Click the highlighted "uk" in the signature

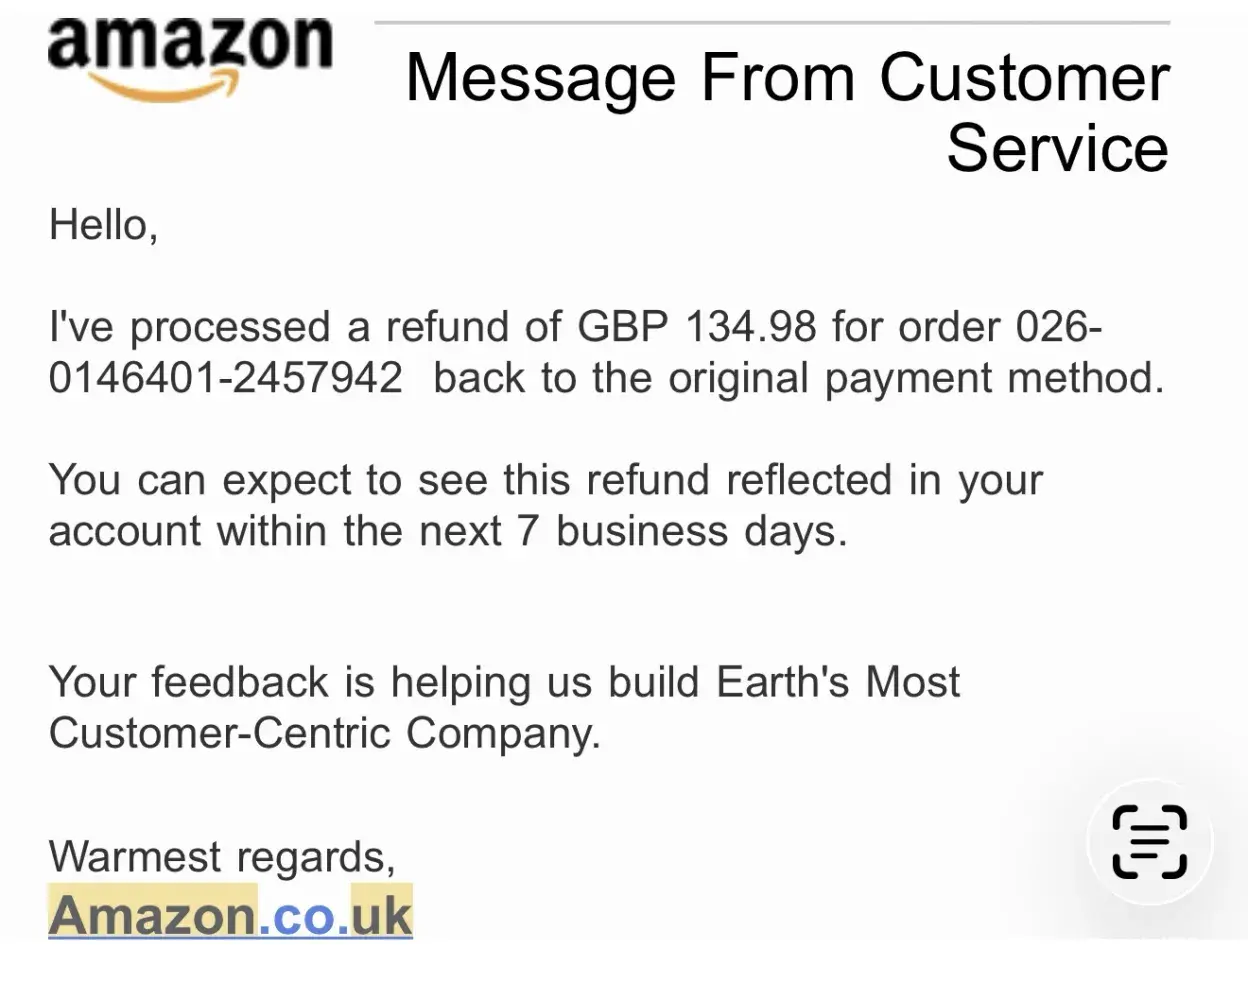[381, 914]
